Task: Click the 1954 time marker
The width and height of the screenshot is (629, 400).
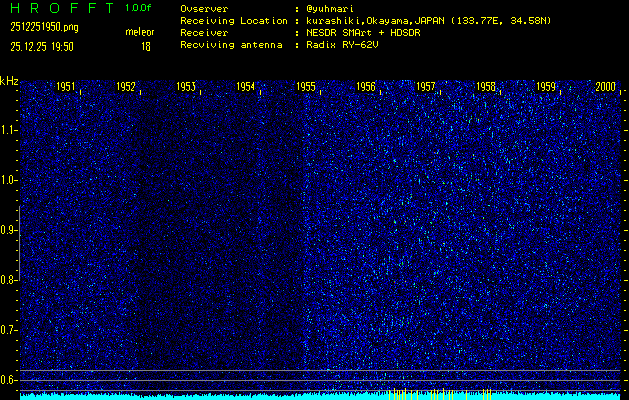Action: [246, 87]
